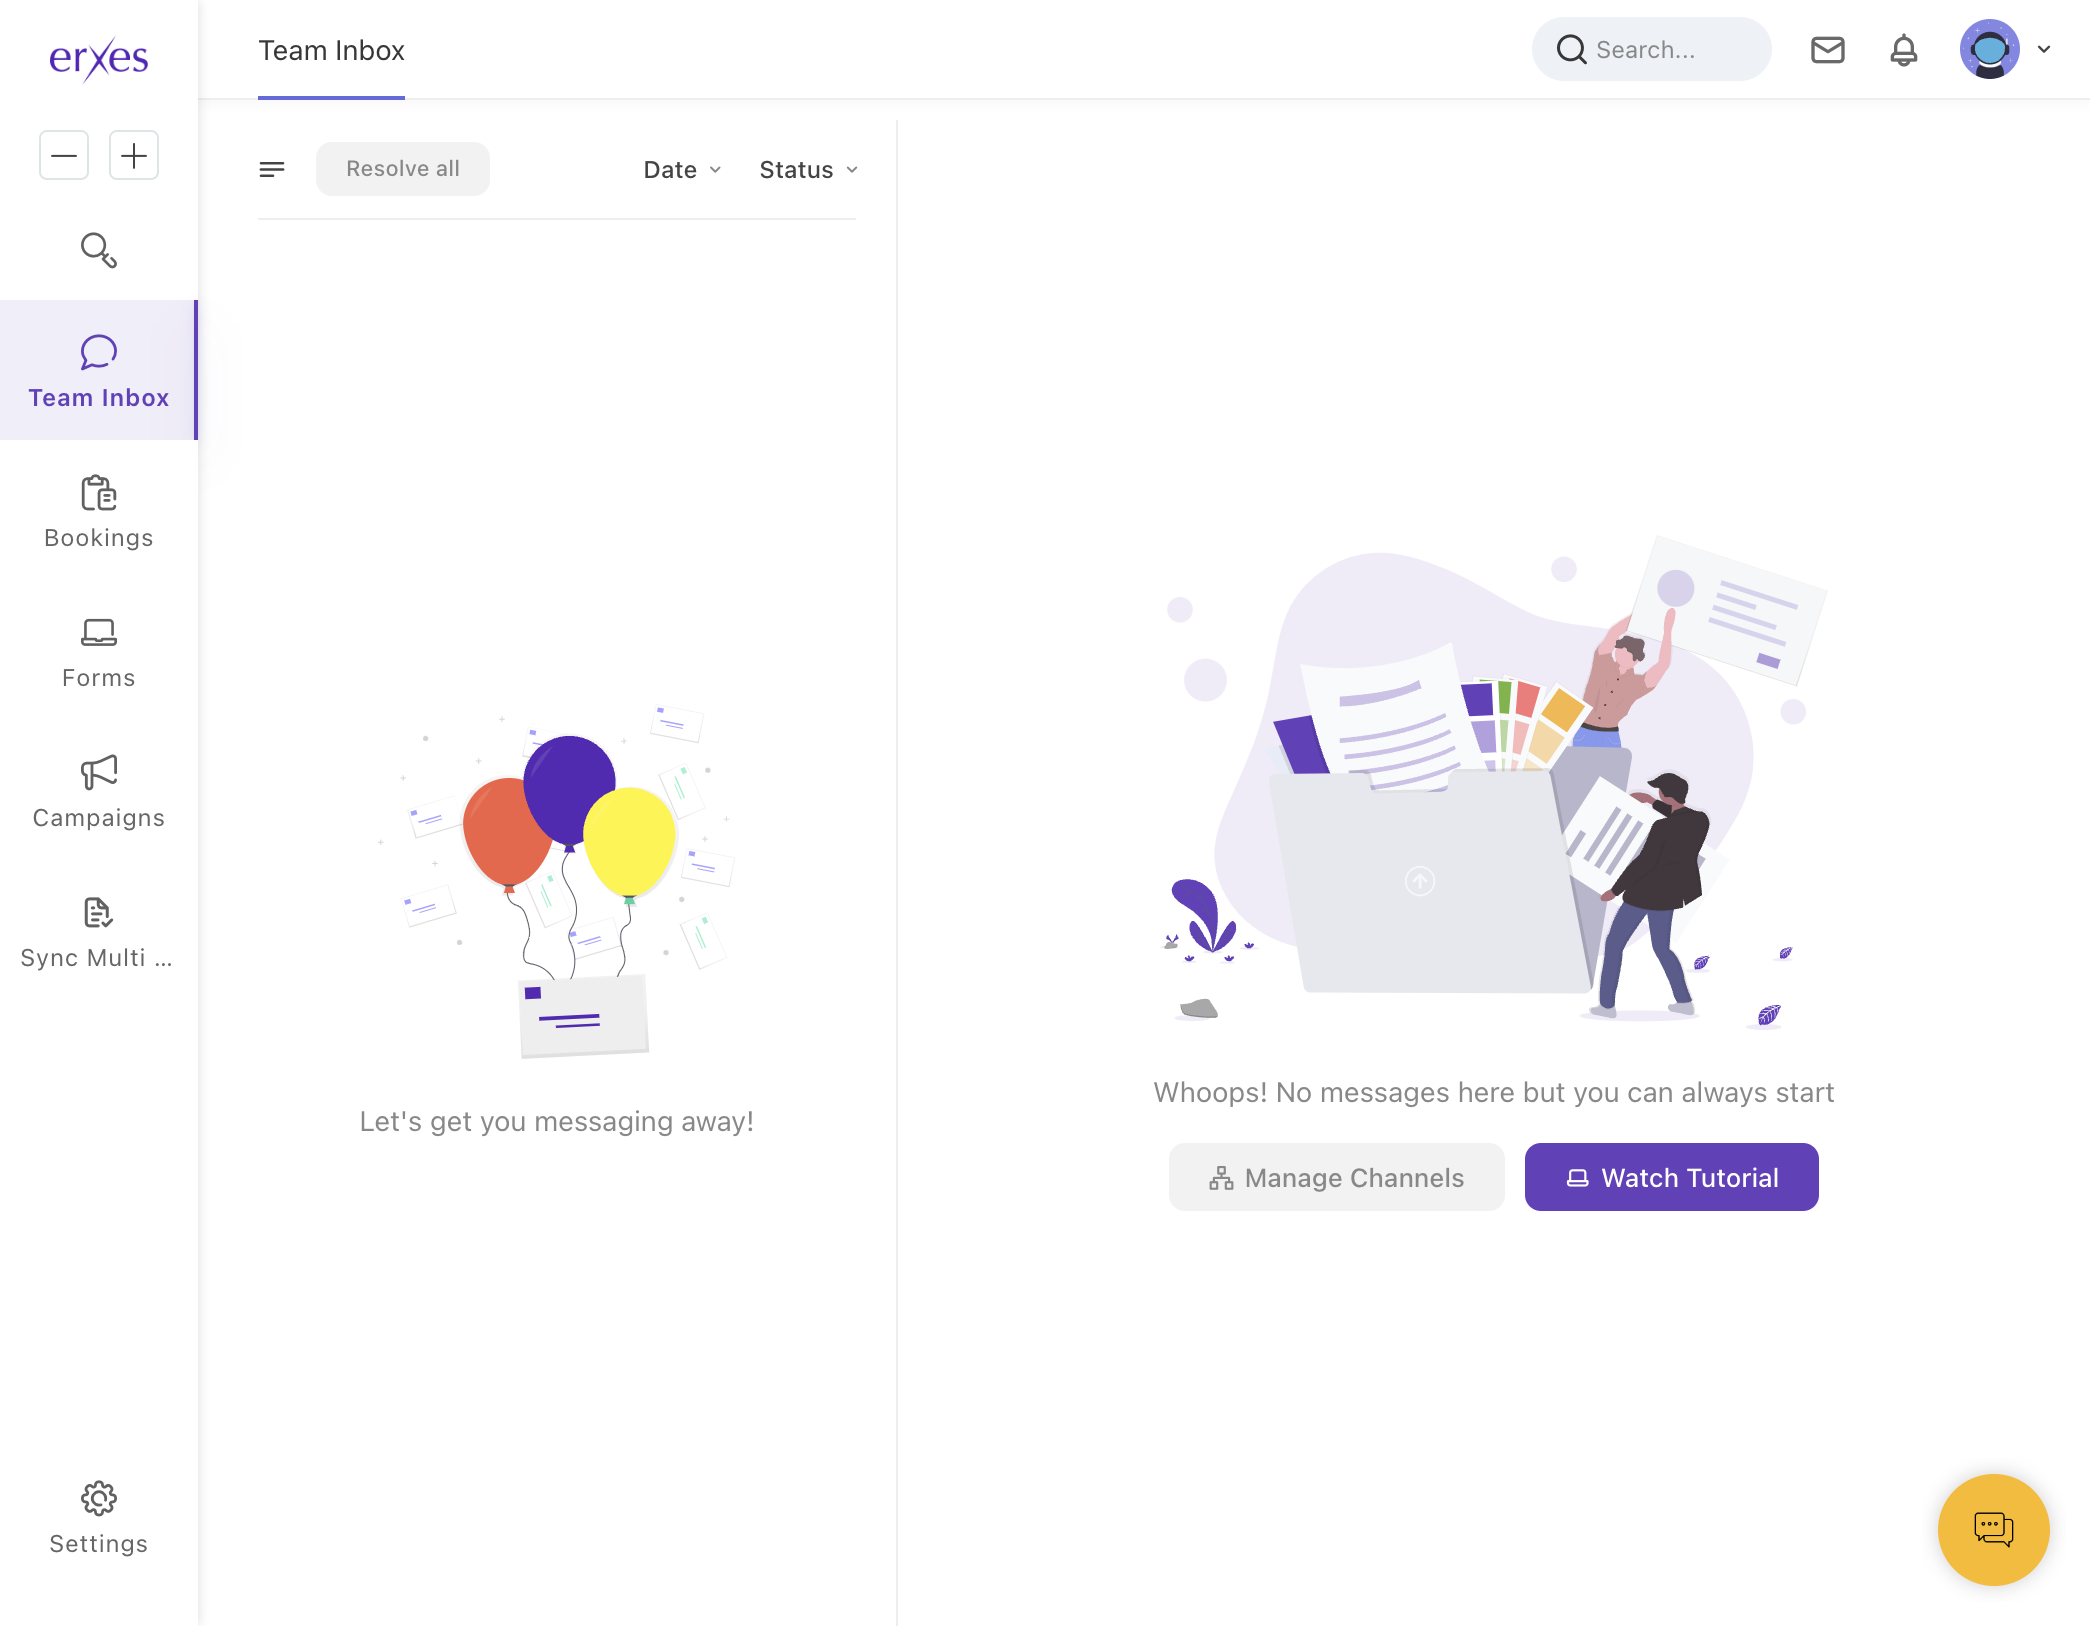Click into the Search field
2090x1626 pixels.
1652,49
